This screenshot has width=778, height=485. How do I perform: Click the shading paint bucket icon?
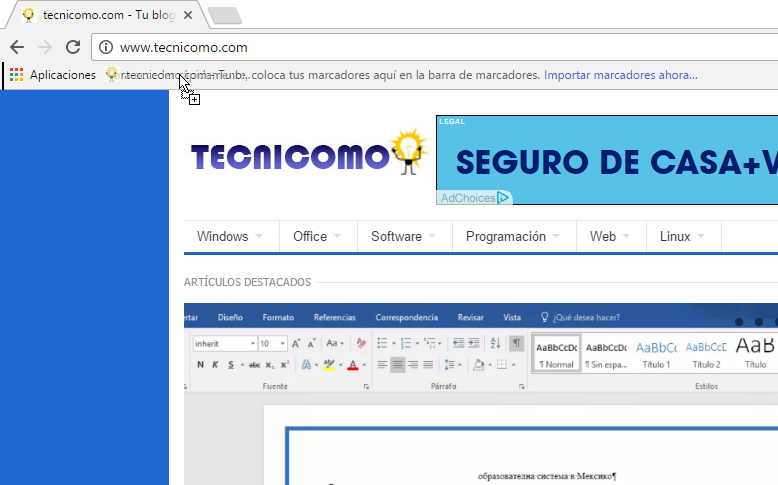coord(479,365)
